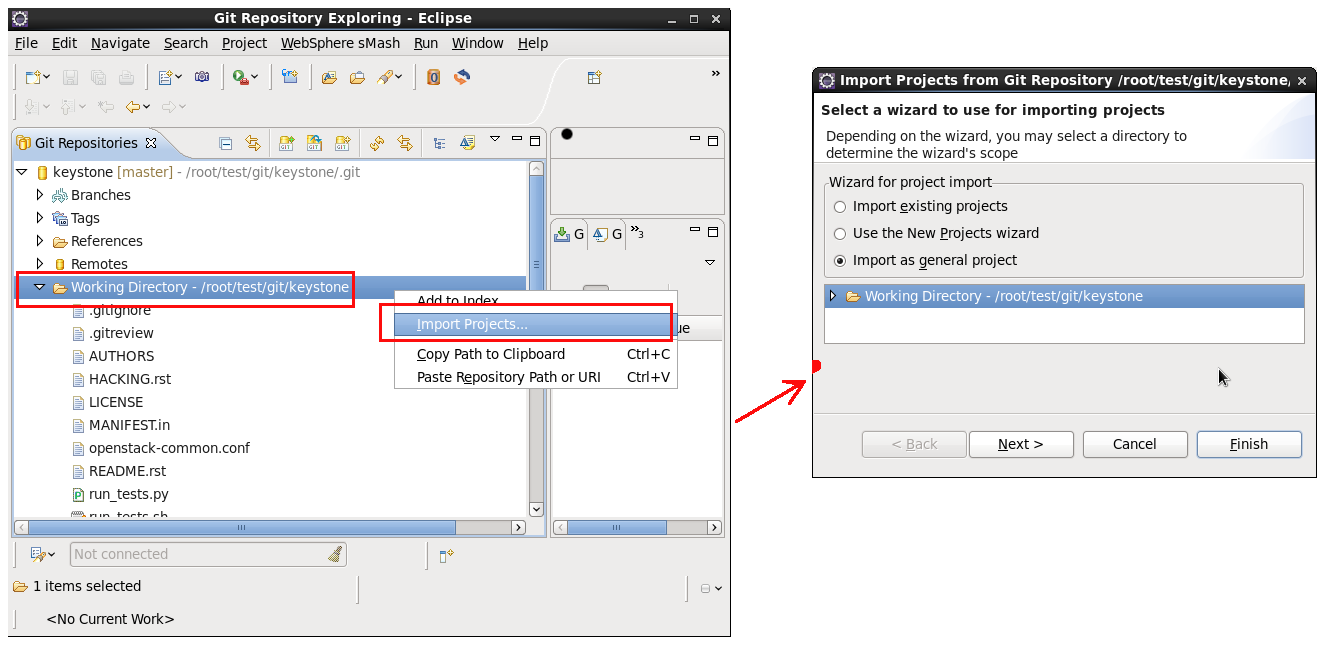Image resolution: width=1326 pixels, height=650 pixels.
Task: Click the Collapse All icon in Git Repositories
Action: [225, 143]
